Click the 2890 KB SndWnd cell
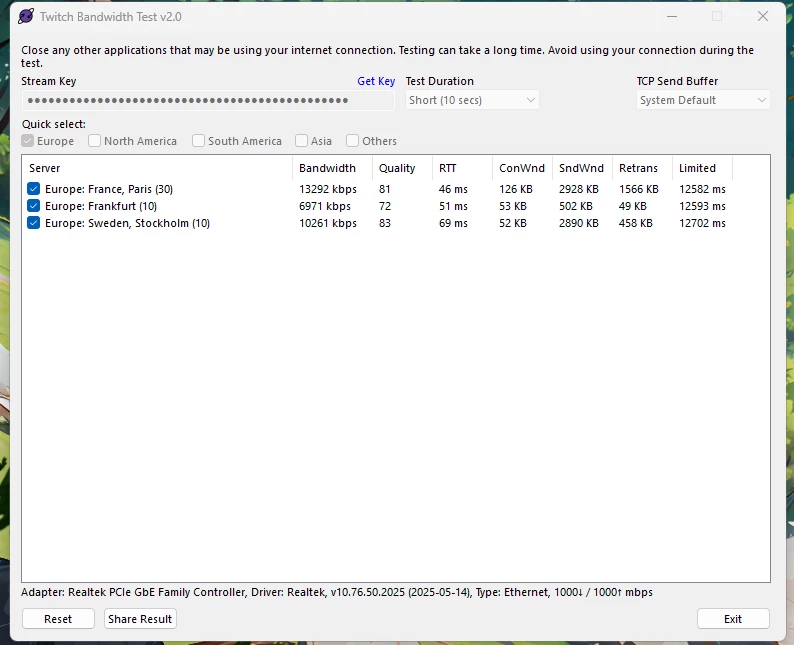 579,223
